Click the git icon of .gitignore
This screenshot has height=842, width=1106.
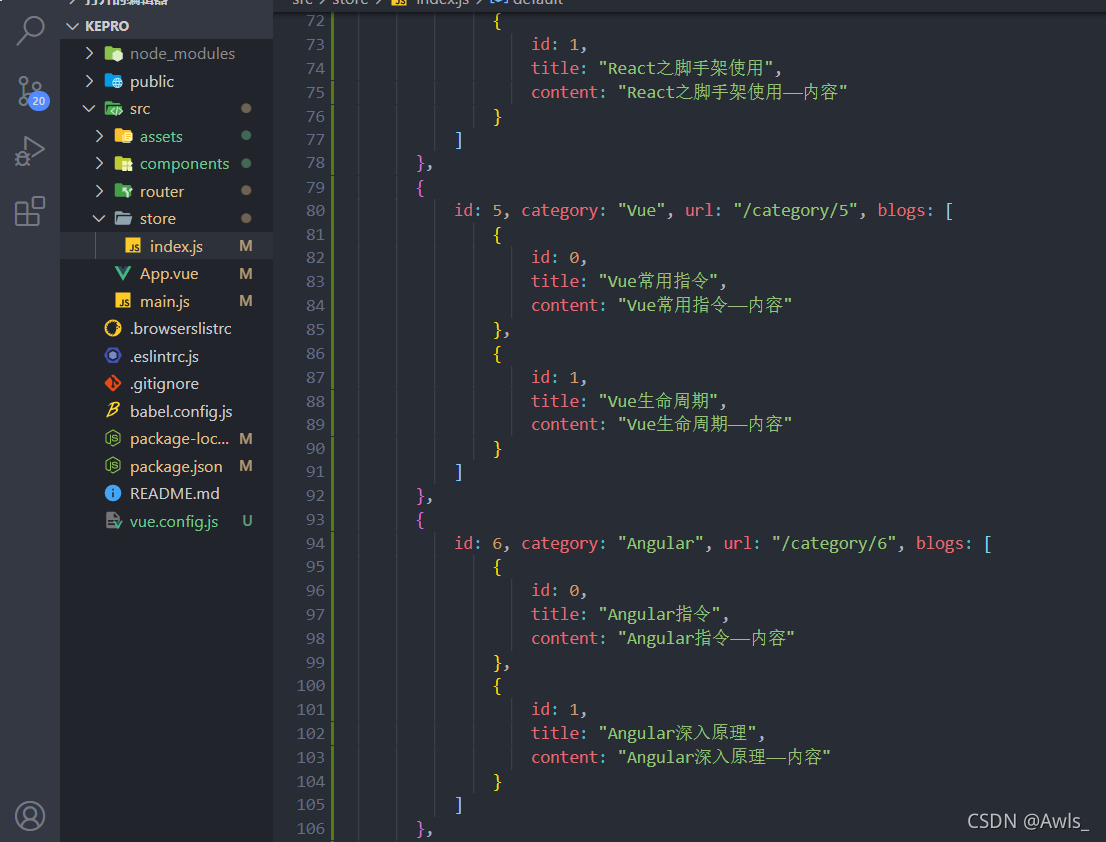[113, 384]
